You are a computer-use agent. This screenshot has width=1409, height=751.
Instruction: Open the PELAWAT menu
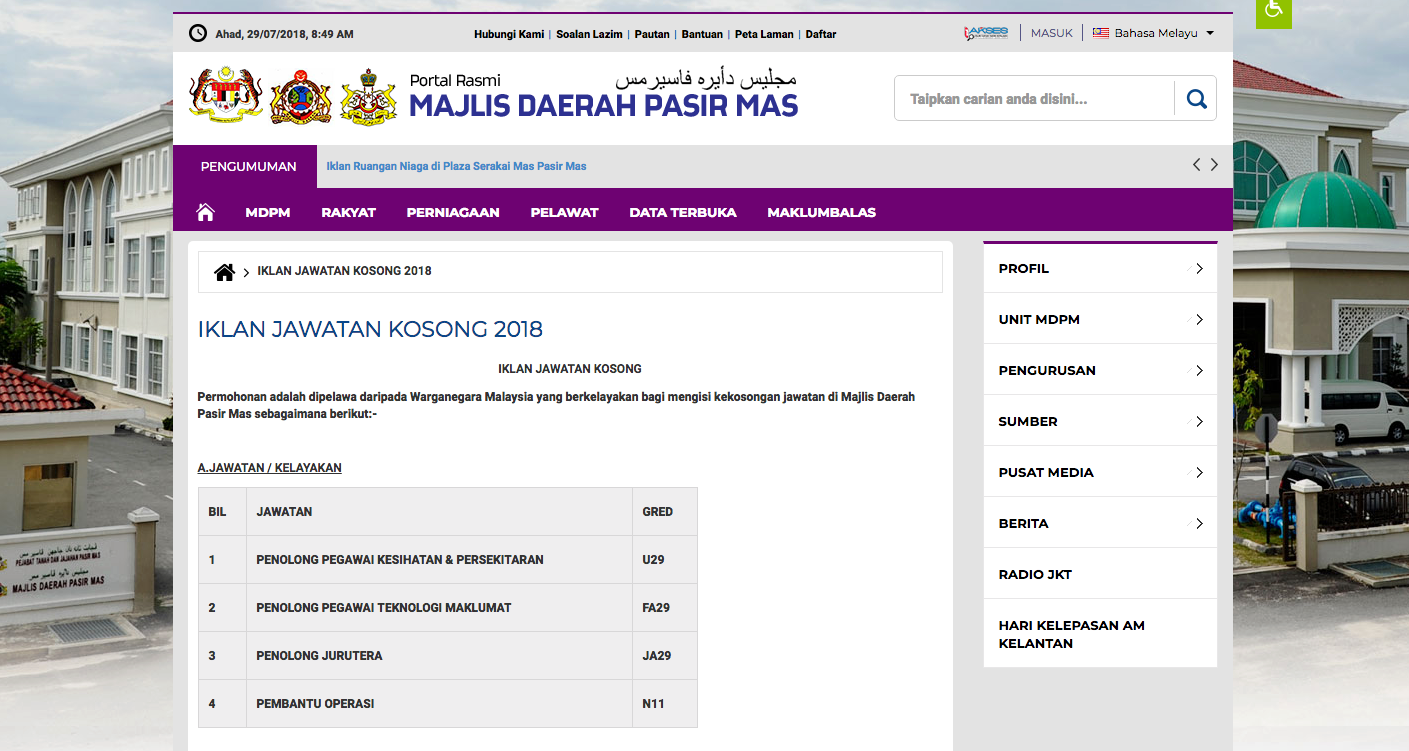564,212
